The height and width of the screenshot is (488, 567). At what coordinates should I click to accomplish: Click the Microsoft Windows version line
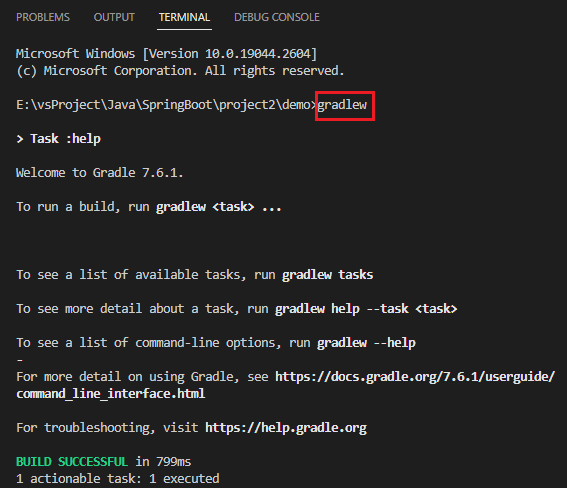(x=167, y=54)
